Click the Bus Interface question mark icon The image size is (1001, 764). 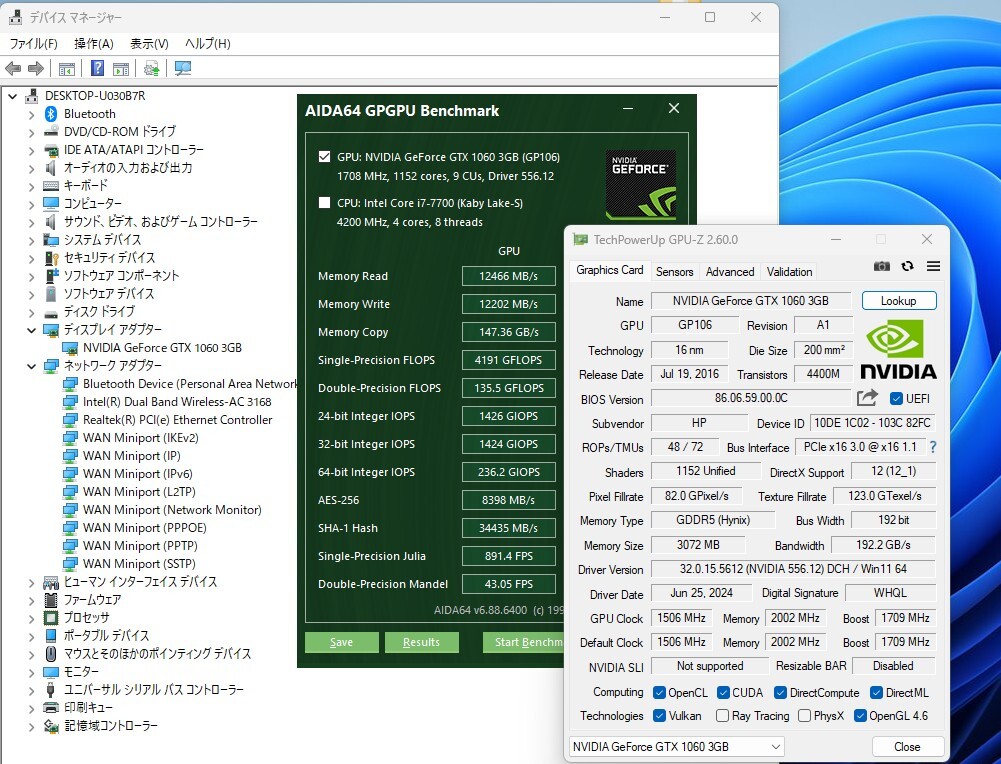[933, 447]
